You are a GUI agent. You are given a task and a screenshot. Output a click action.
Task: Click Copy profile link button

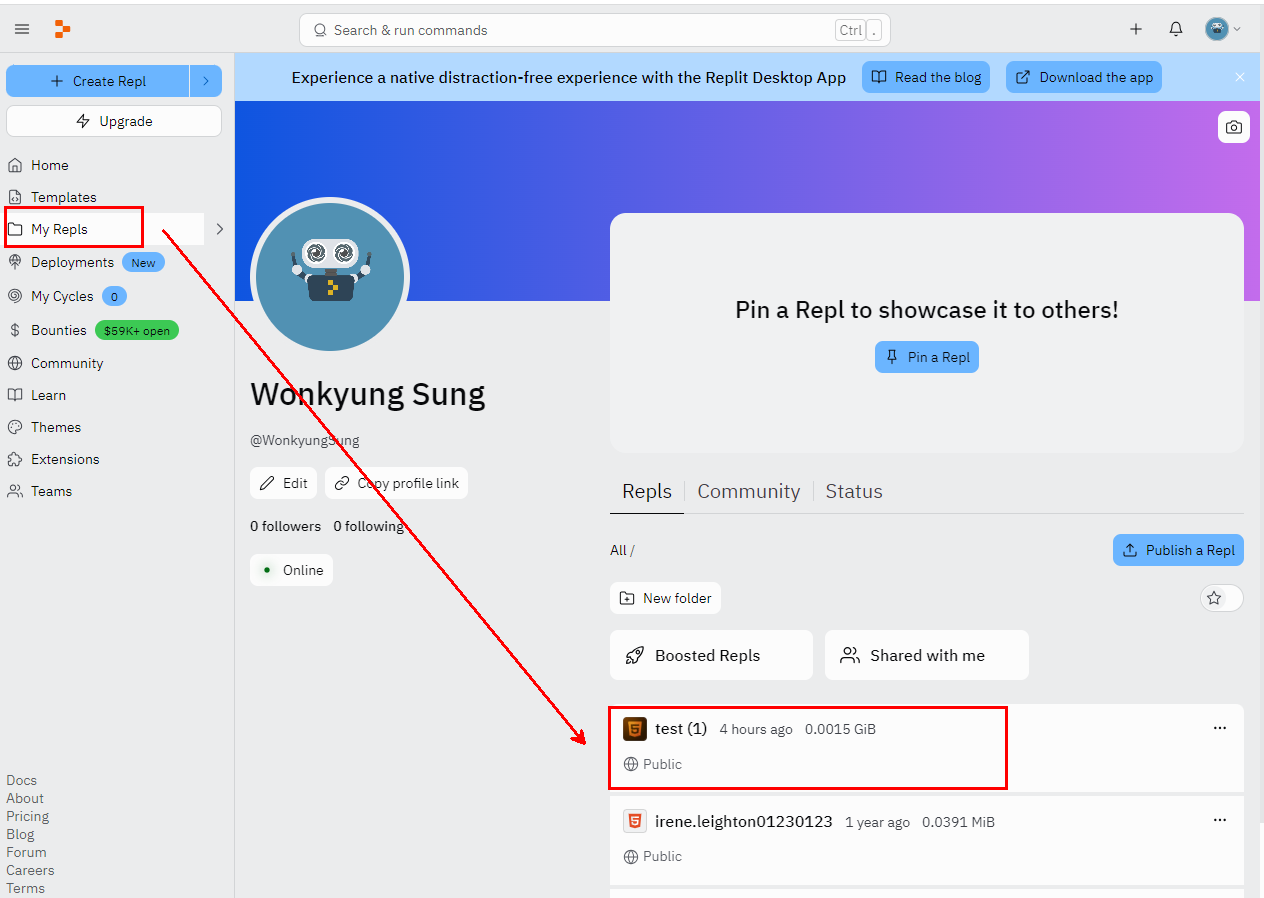coord(396,483)
